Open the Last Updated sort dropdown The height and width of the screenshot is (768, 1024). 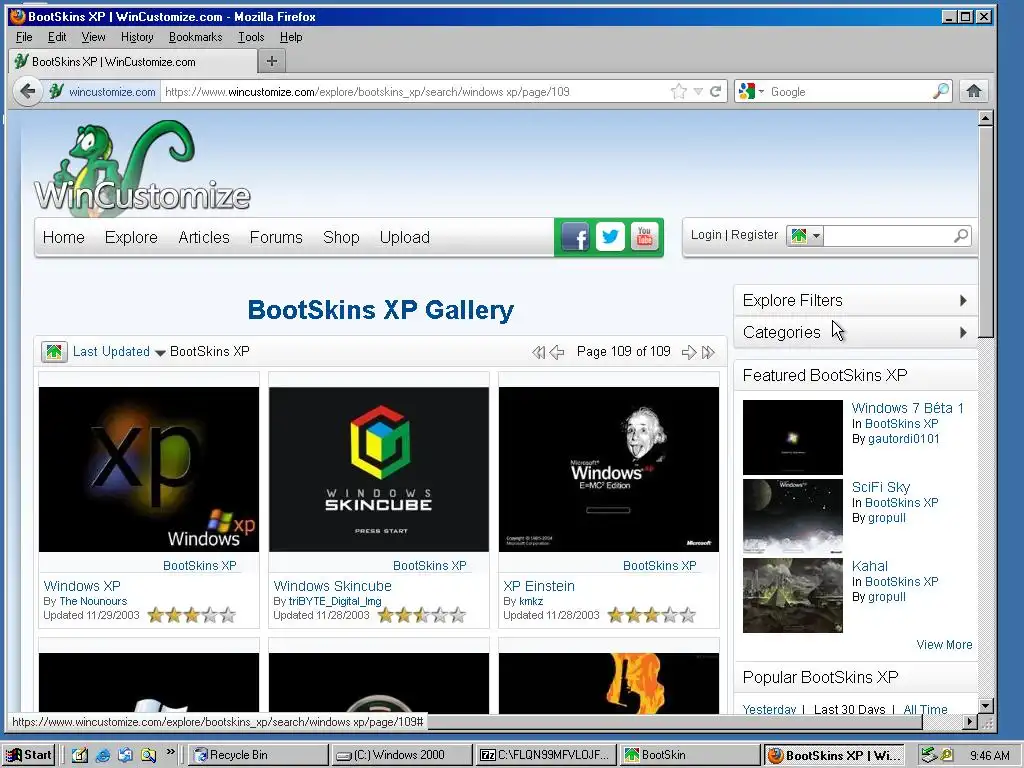click(x=119, y=352)
